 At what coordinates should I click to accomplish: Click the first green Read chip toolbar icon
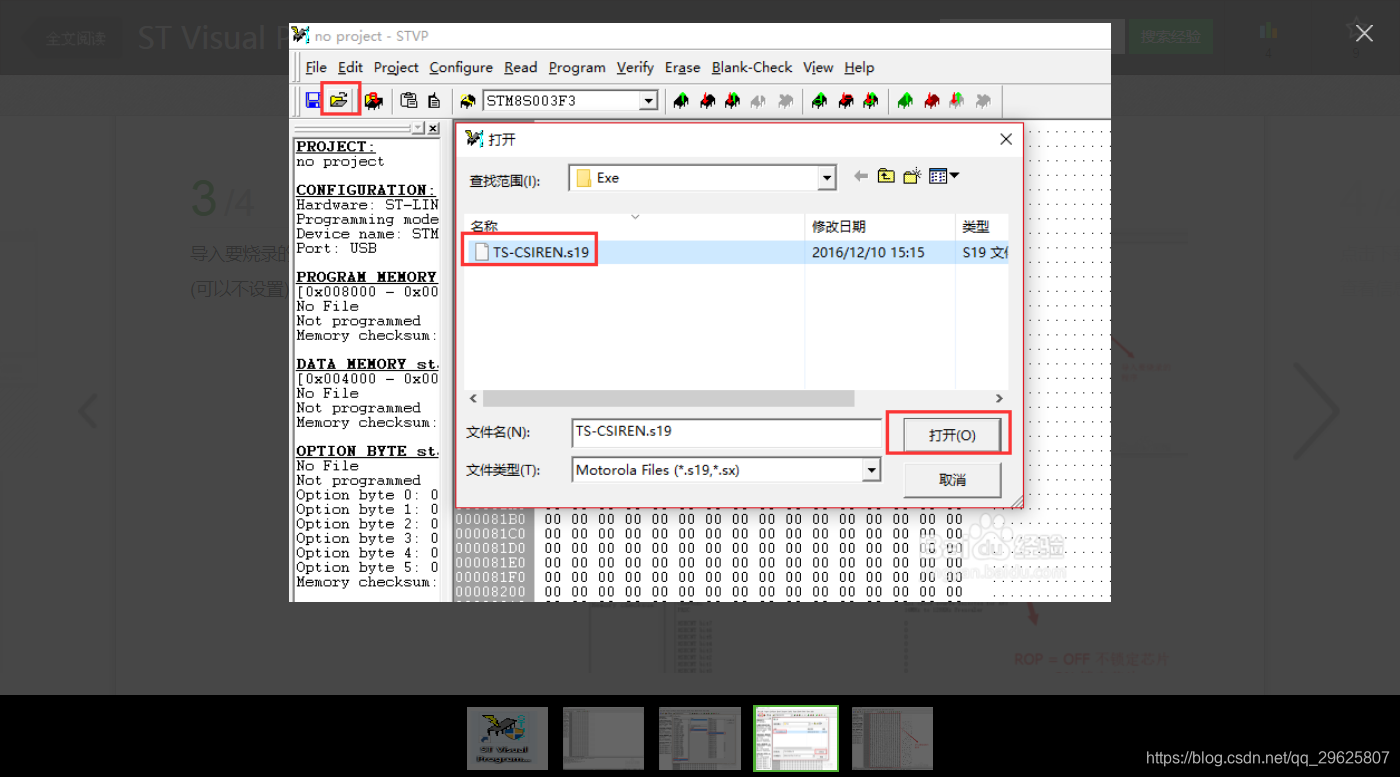tap(681, 100)
